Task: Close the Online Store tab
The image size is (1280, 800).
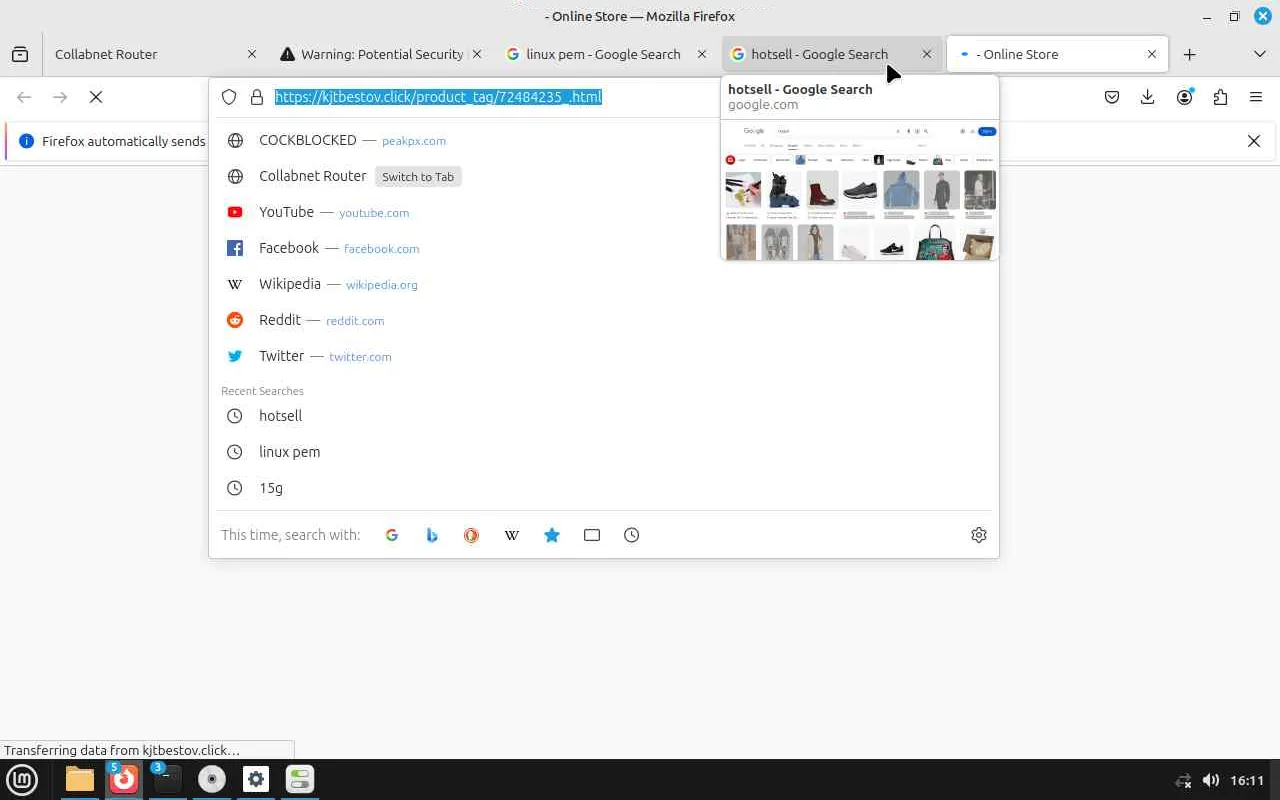Action: 1151,54
